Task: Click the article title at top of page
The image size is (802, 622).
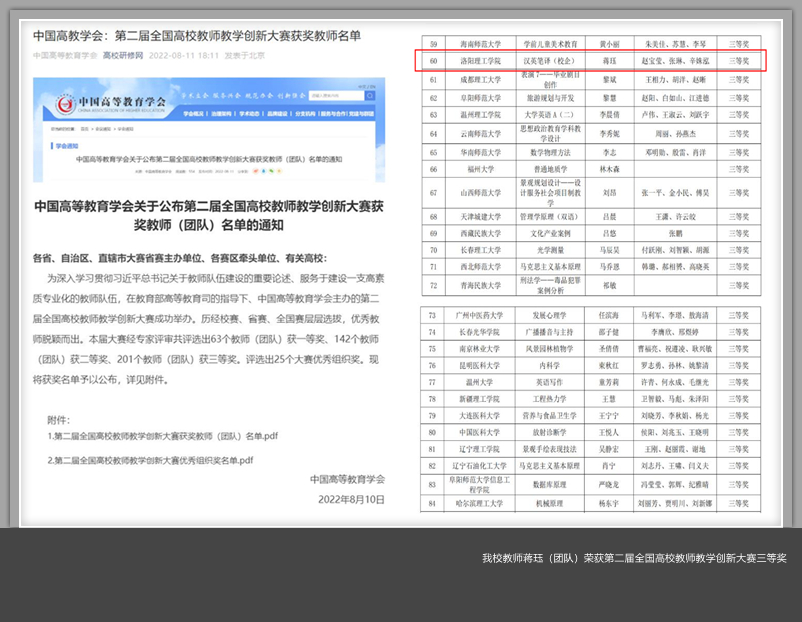Action: (x=196, y=36)
